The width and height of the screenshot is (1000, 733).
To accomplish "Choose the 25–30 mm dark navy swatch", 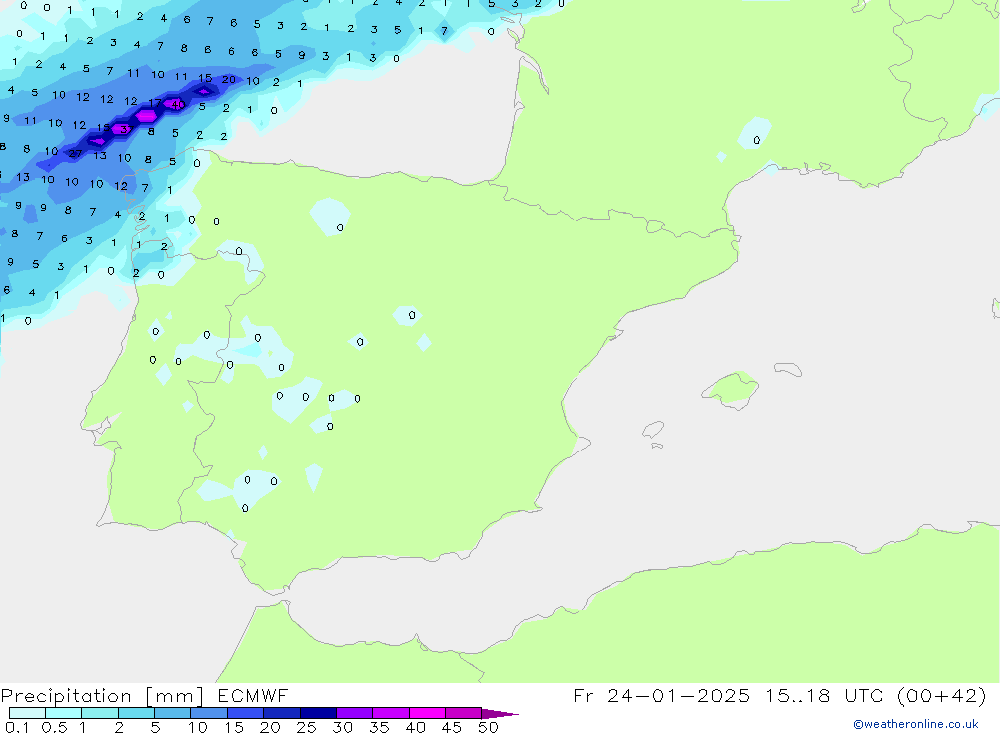I will pos(318,713).
